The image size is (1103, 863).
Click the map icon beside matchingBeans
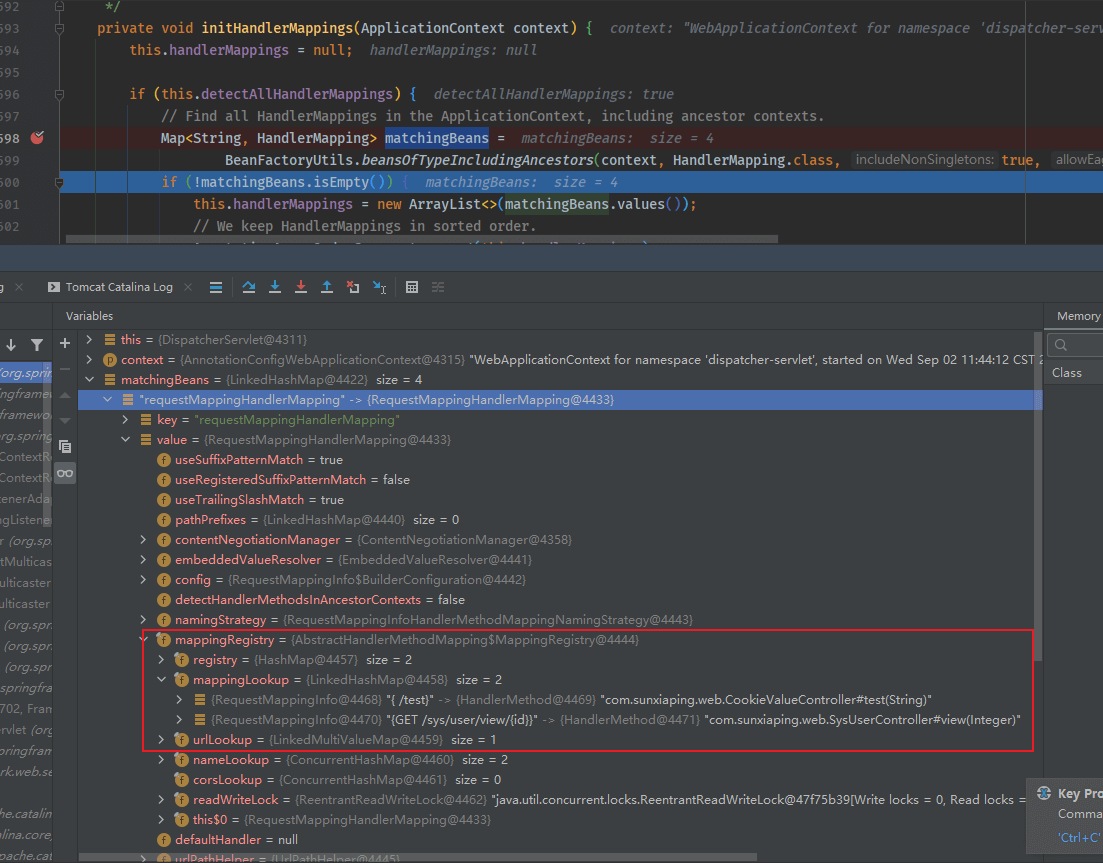[x=110, y=380]
